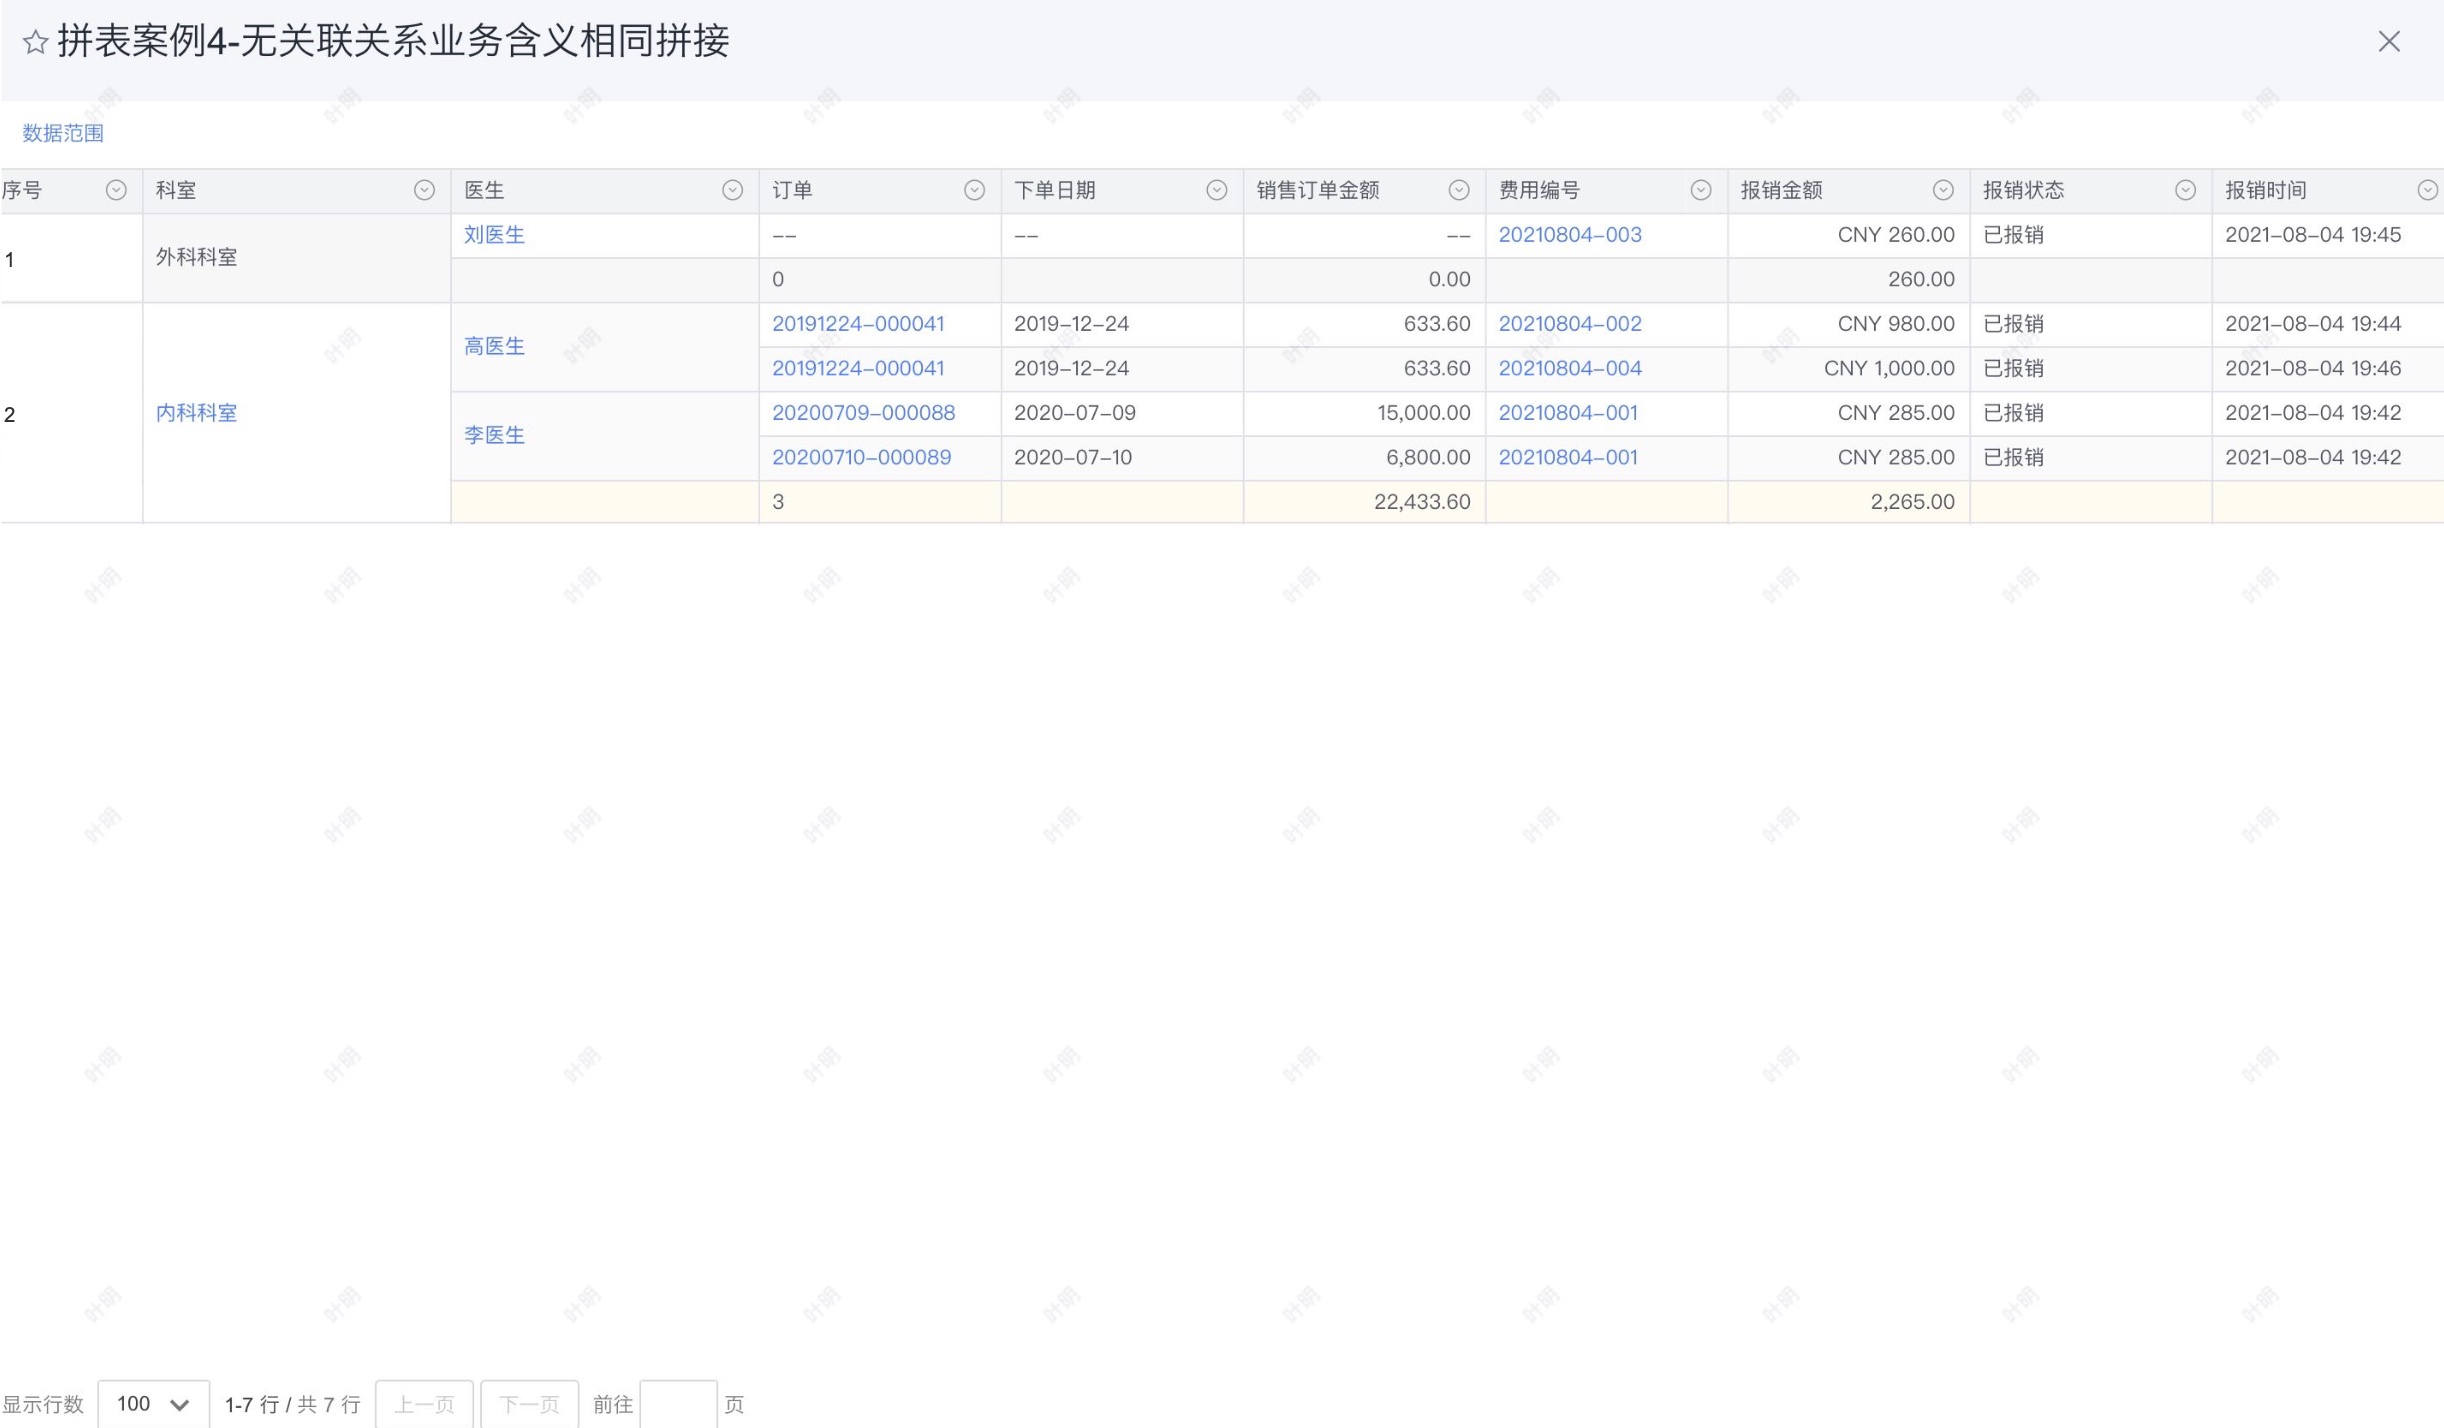2444x1428 pixels.
Task: Open the filter icon on 订单 column
Action: (x=975, y=189)
